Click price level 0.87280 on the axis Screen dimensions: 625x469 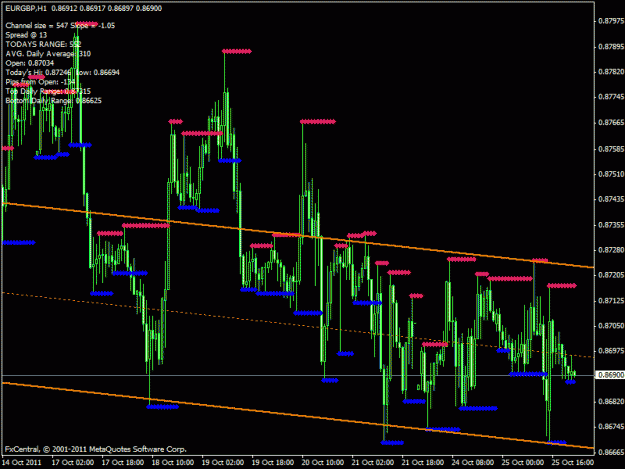(611, 250)
